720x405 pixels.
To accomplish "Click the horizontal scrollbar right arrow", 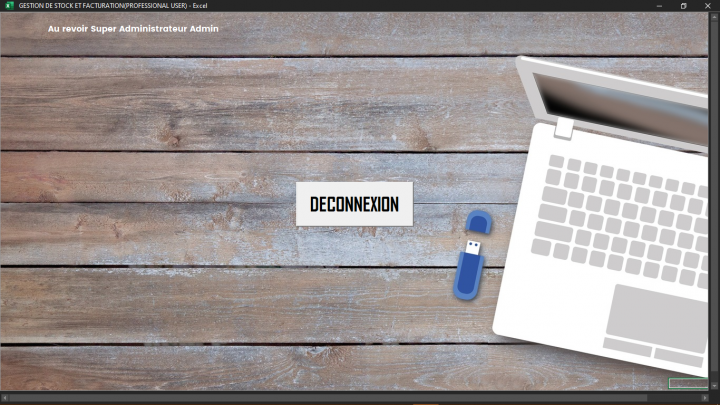I will click(x=704, y=397).
